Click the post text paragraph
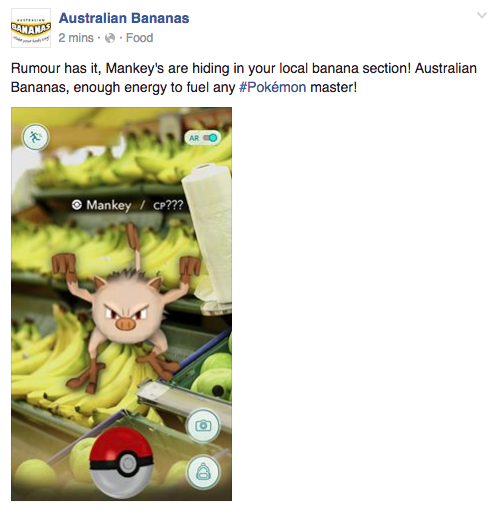The width and height of the screenshot is (491, 513). click(x=244, y=78)
